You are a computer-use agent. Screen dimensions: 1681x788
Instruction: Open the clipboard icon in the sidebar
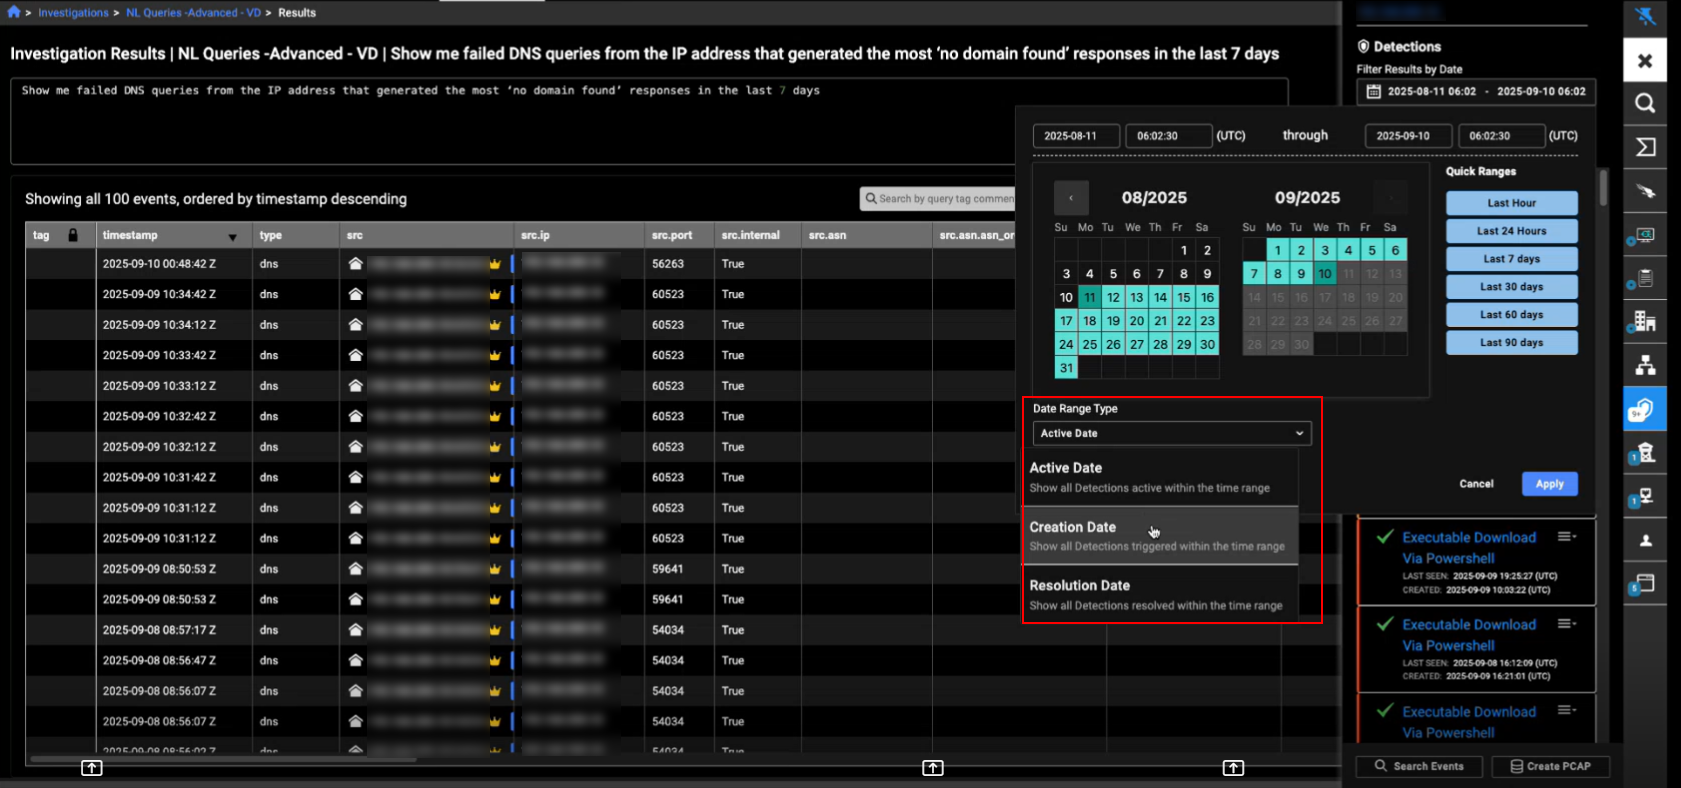pos(1645,278)
